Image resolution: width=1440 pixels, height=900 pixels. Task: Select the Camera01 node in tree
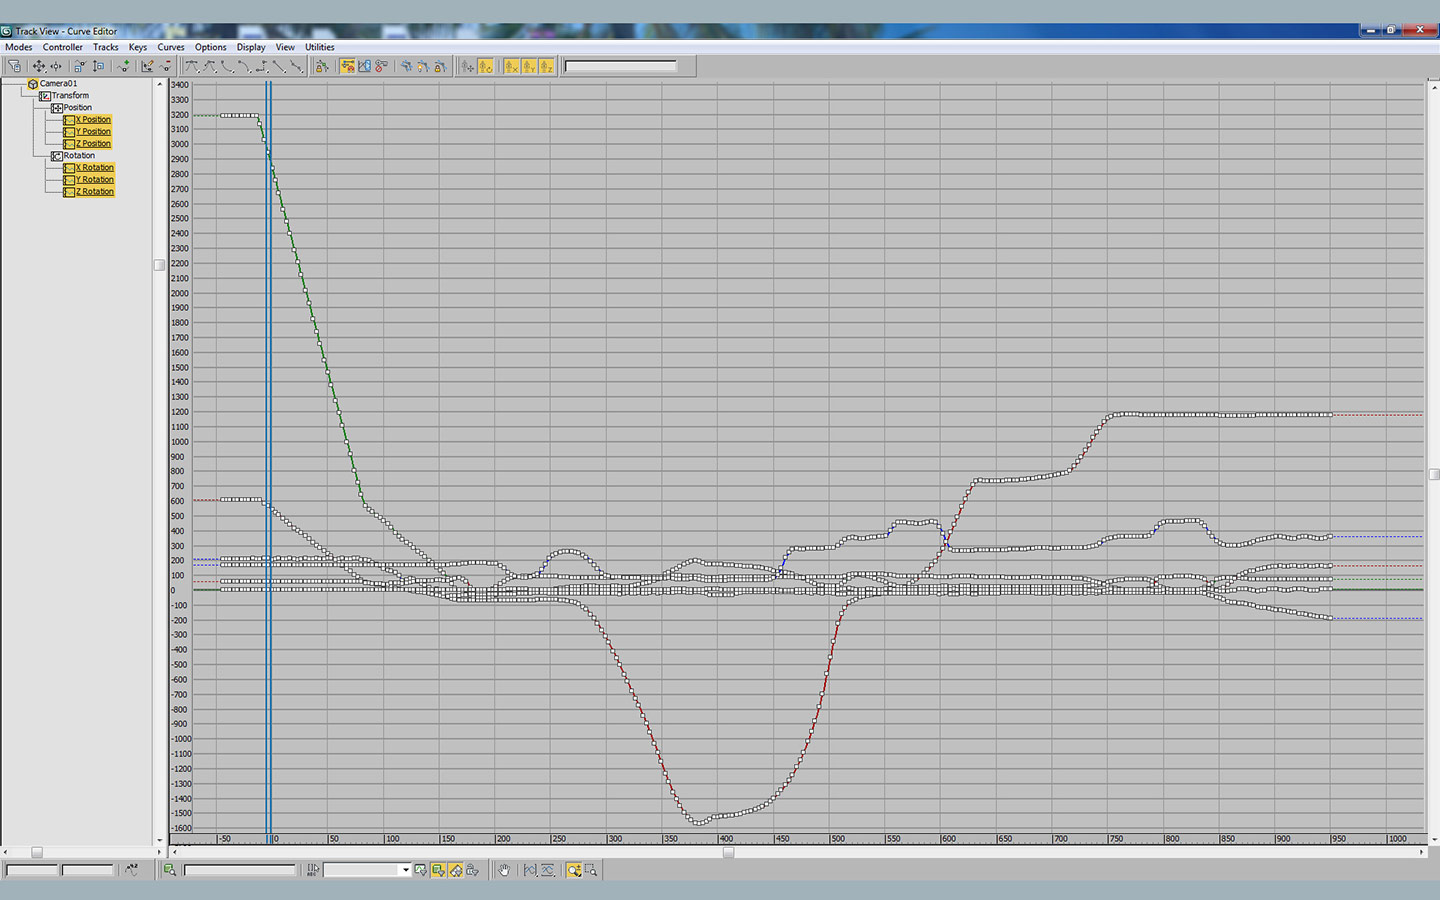click(x=58, y=84)
